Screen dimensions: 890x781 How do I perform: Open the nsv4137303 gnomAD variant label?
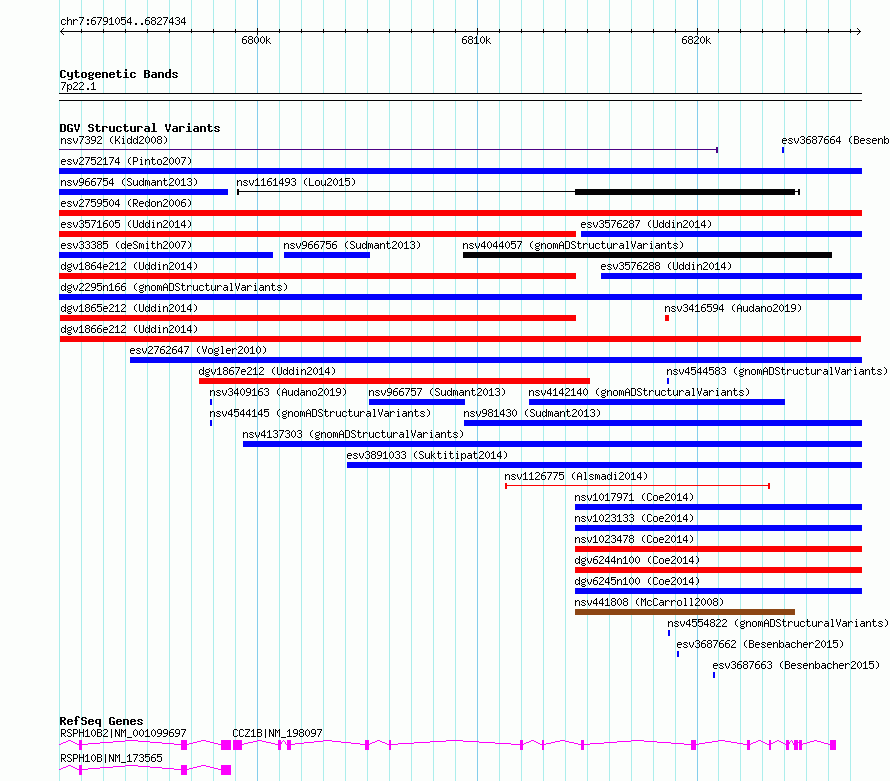[353, 434]
